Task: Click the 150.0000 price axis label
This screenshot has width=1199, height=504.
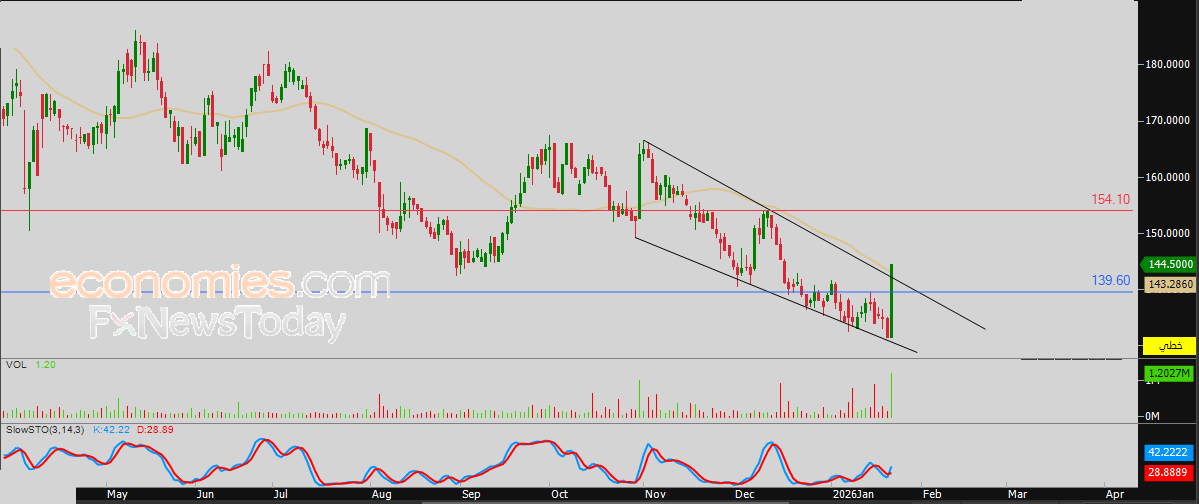Action: coord(1168,233)
